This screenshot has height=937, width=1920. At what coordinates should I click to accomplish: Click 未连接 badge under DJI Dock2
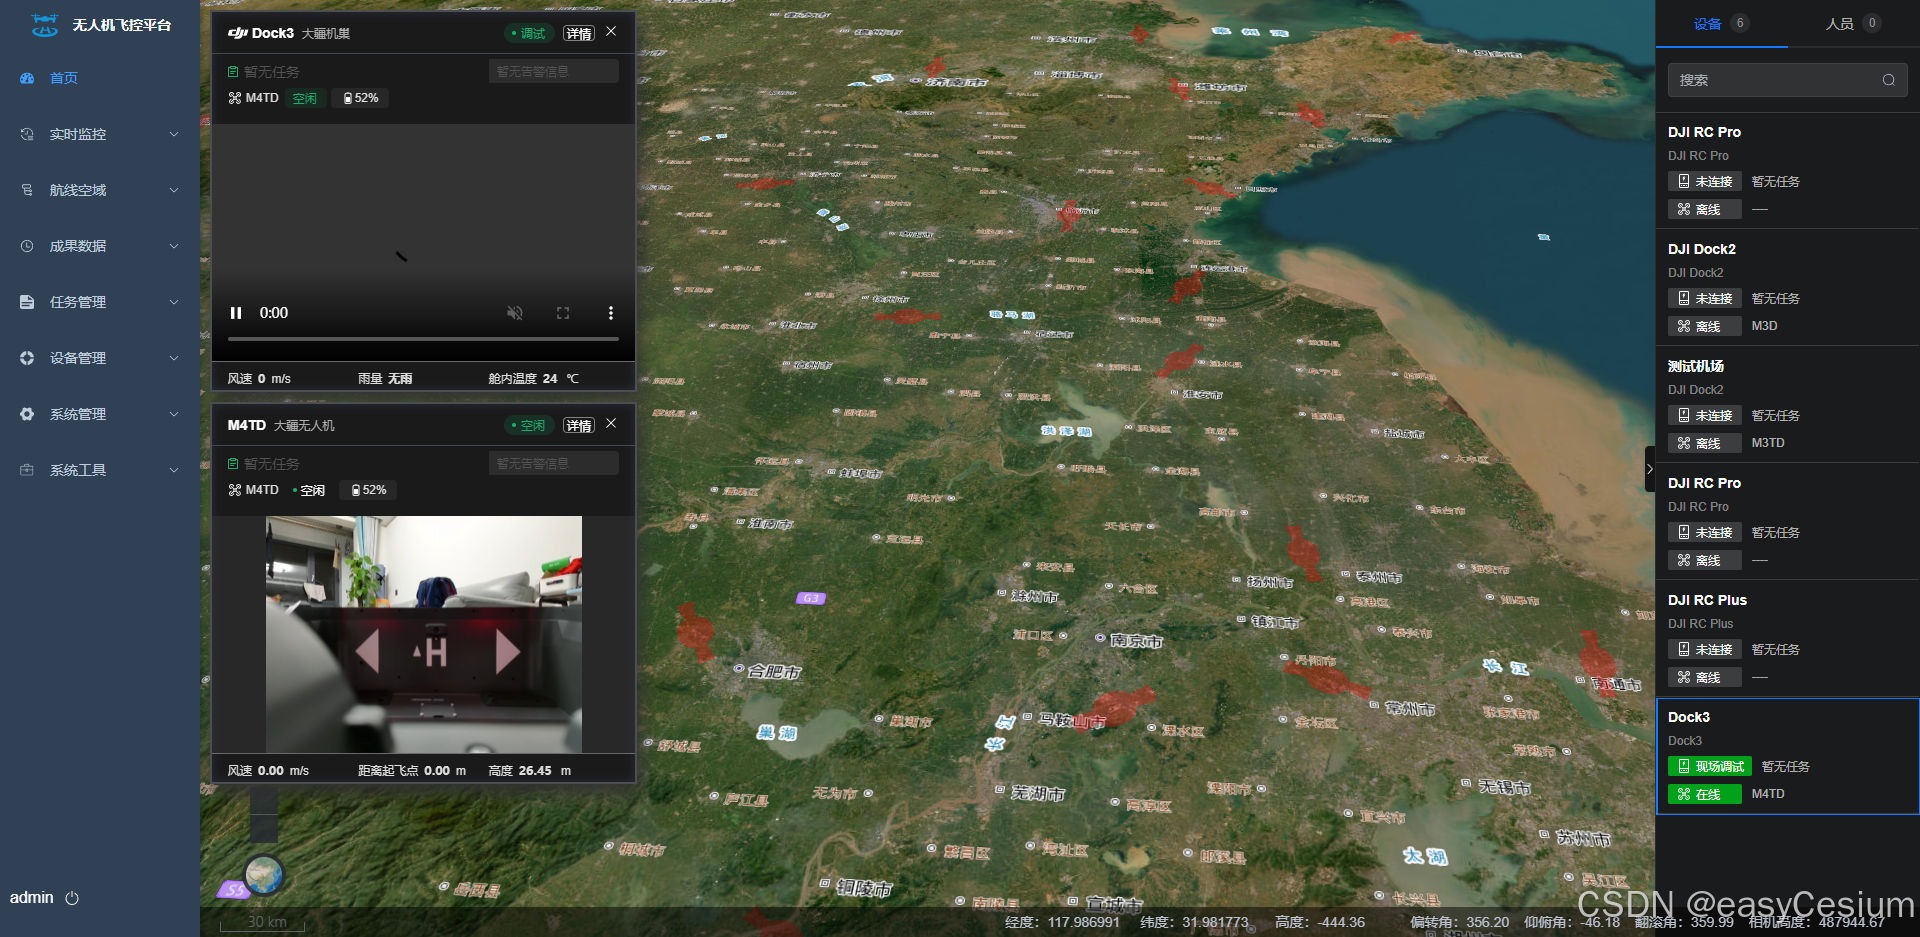[1704, 298]
